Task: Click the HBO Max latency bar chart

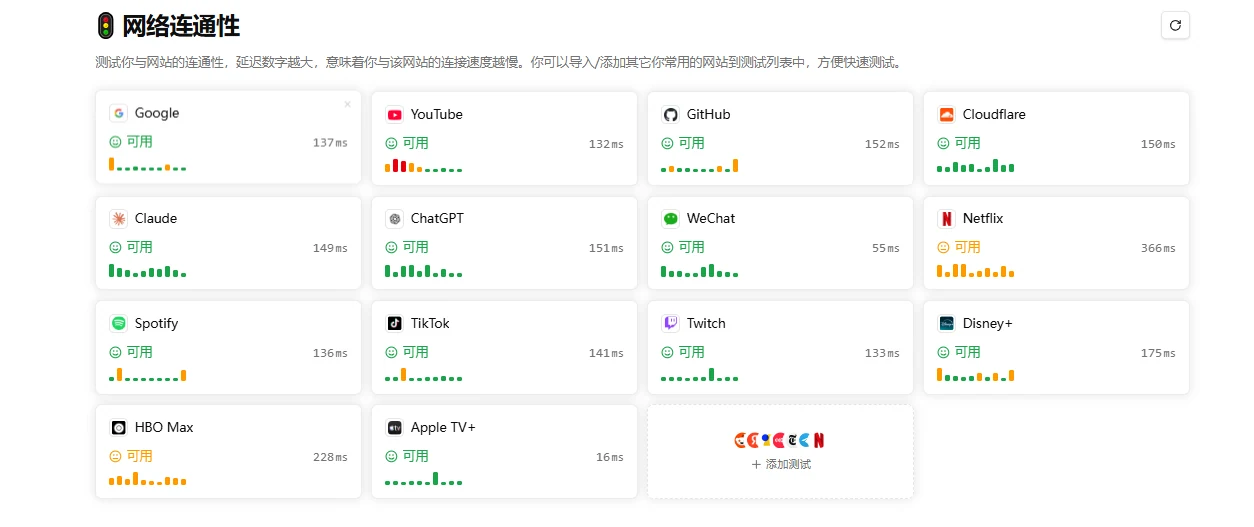Action: coord(148,479)
